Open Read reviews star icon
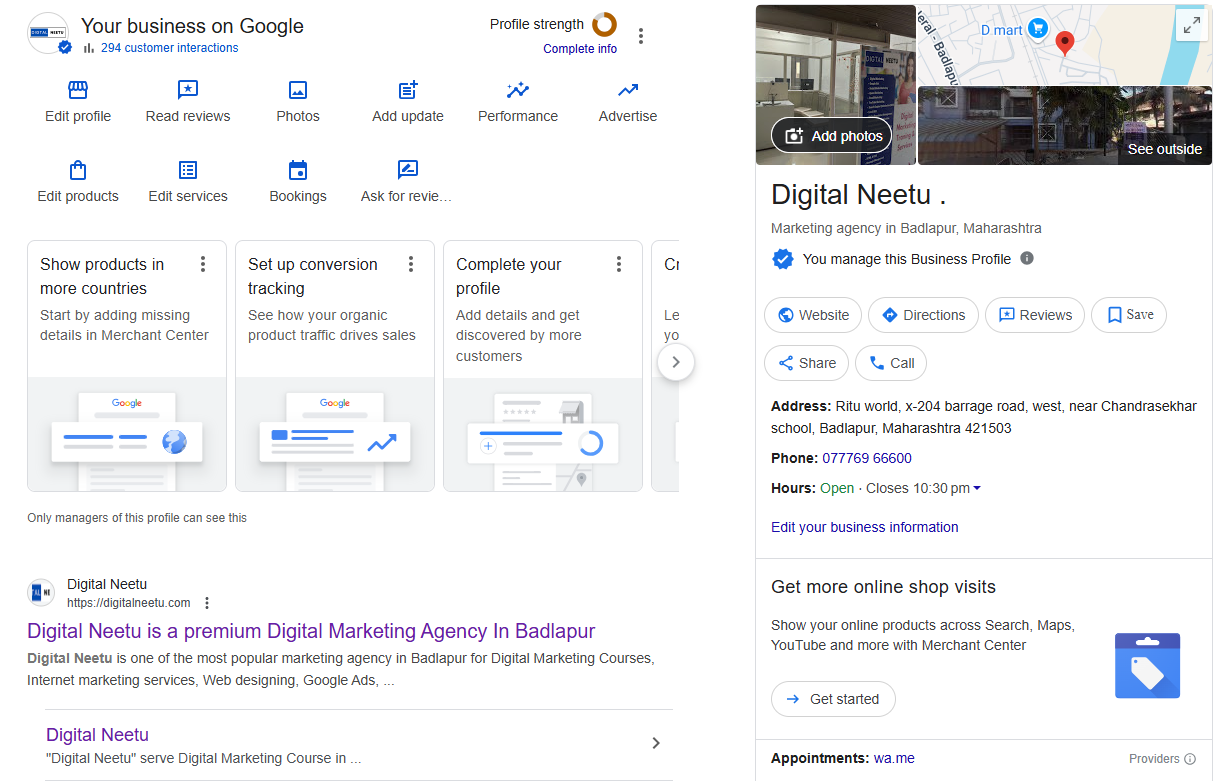 (x=188, y=90)
